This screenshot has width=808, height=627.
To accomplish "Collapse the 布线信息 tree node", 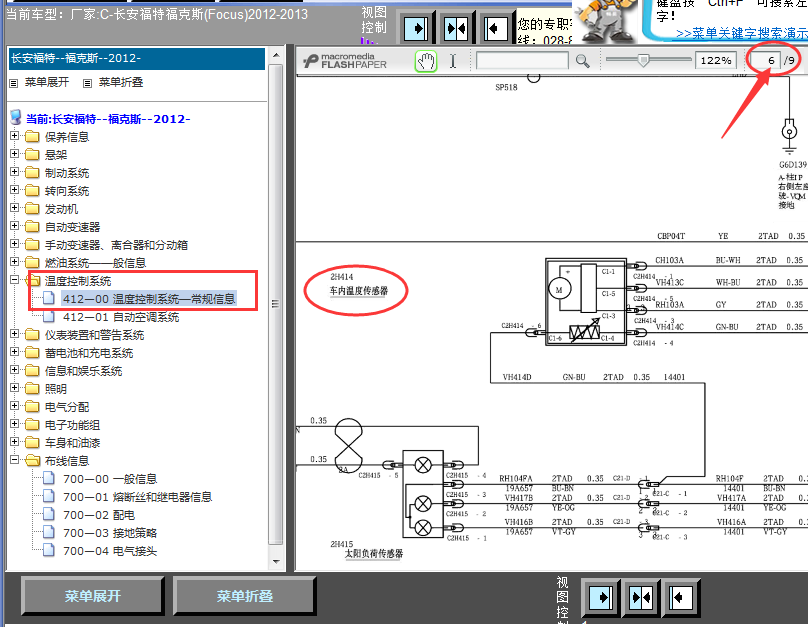I will pyautogui.click(x=14, y=460).
